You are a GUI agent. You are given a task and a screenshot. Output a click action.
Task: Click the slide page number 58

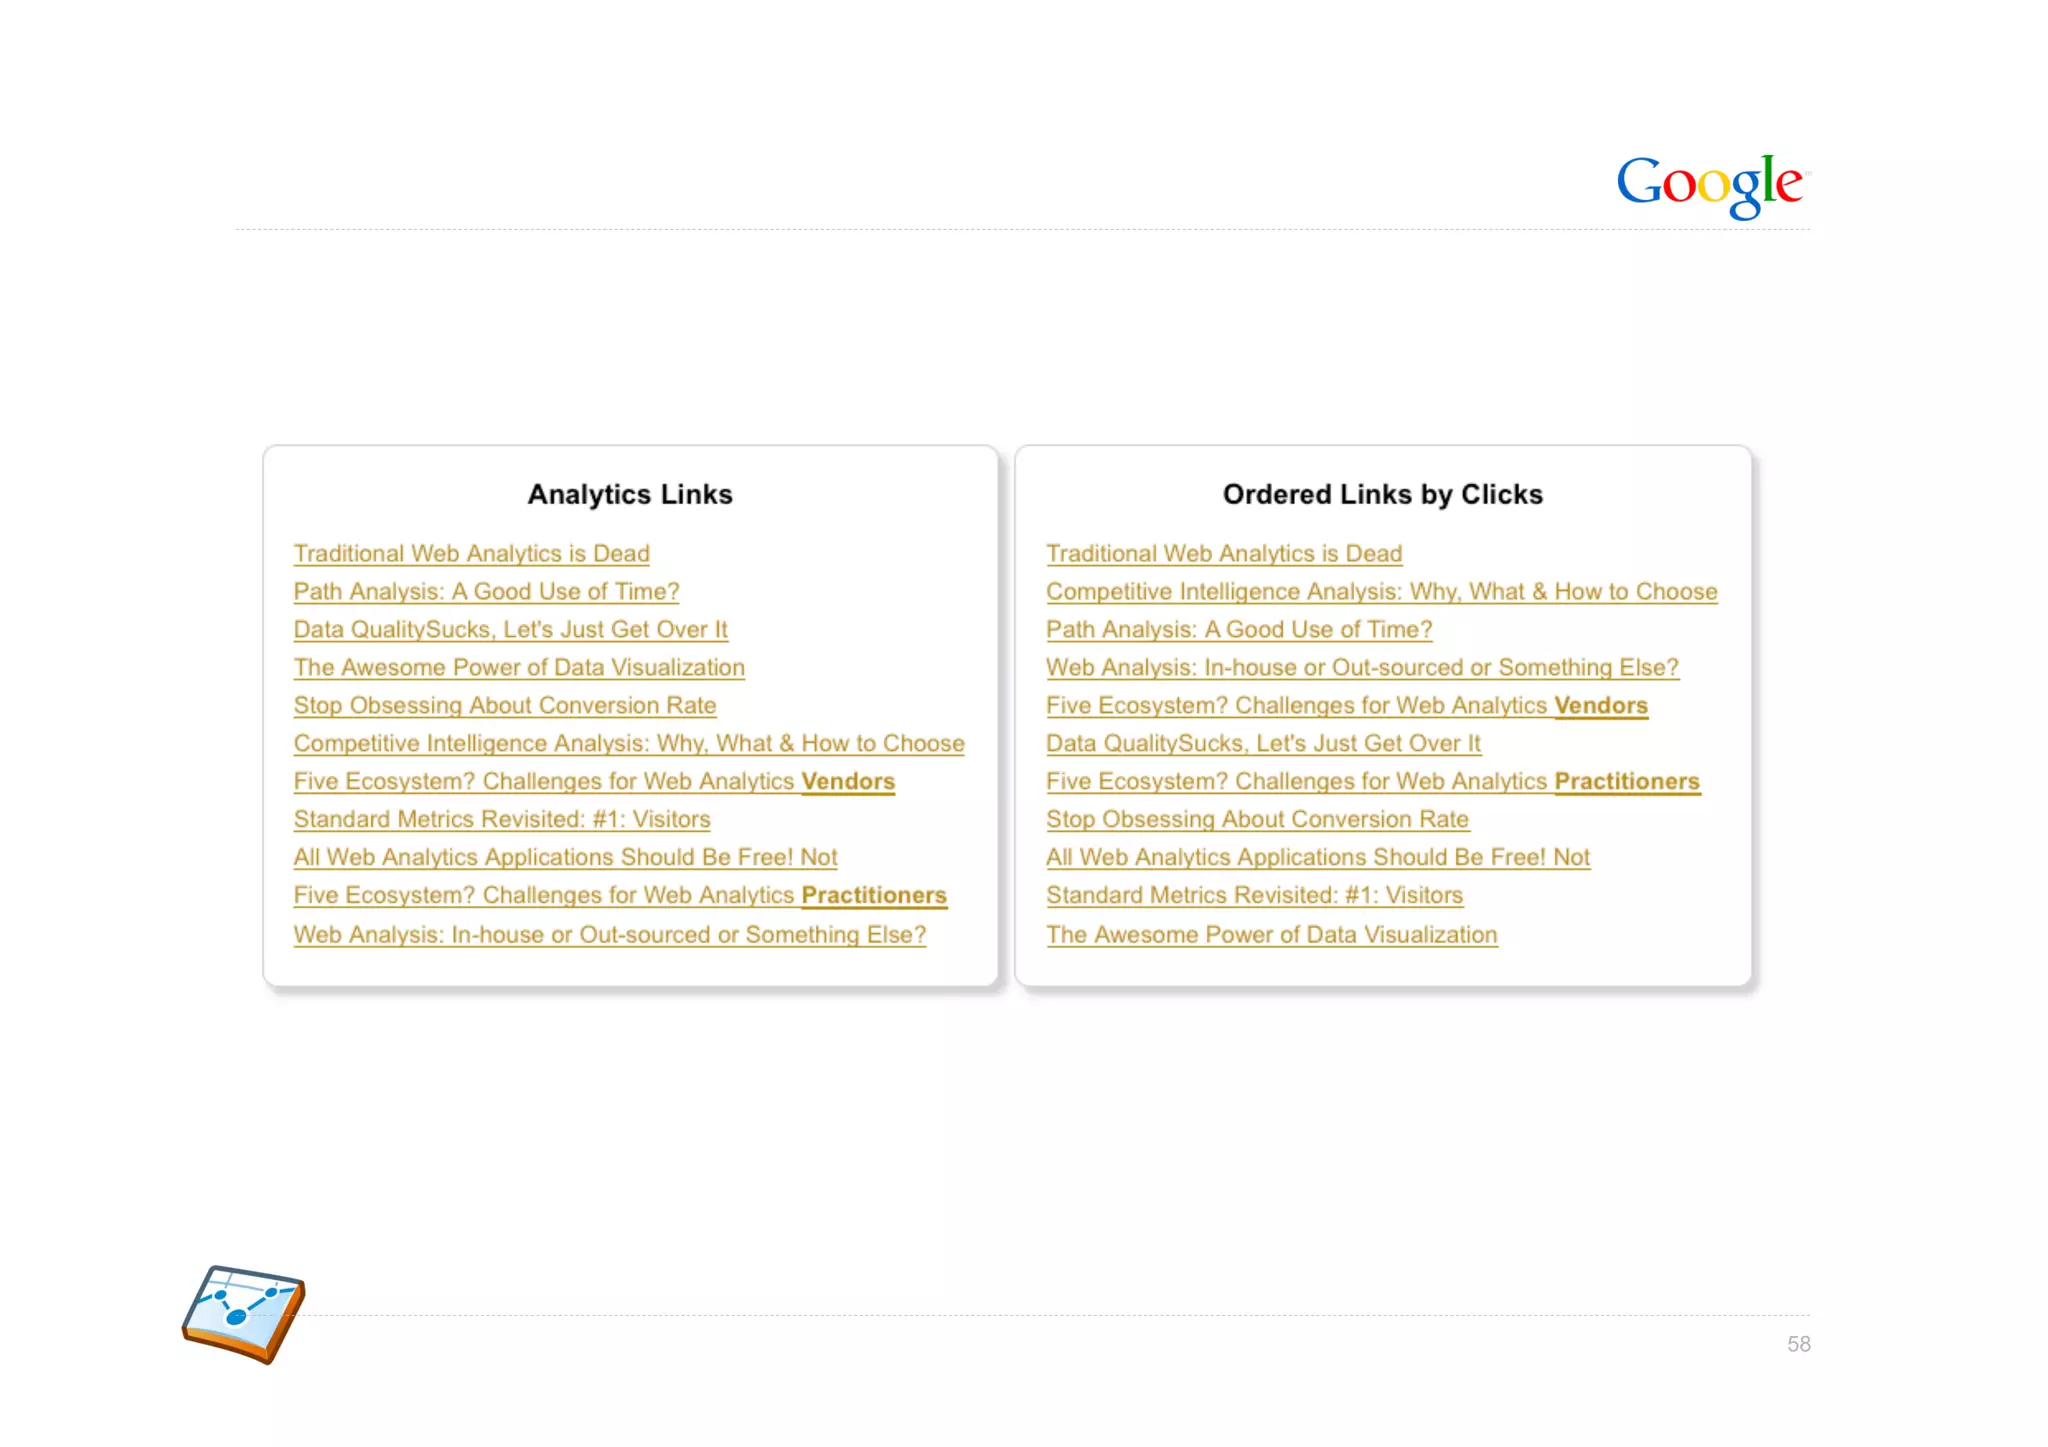(1798, 1344)
